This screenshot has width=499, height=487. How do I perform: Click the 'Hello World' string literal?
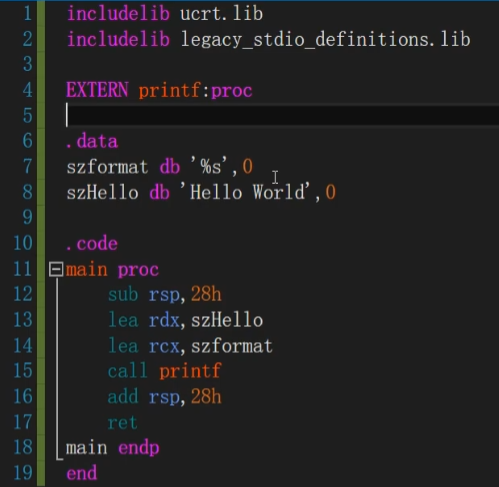(x=245, y=192)
